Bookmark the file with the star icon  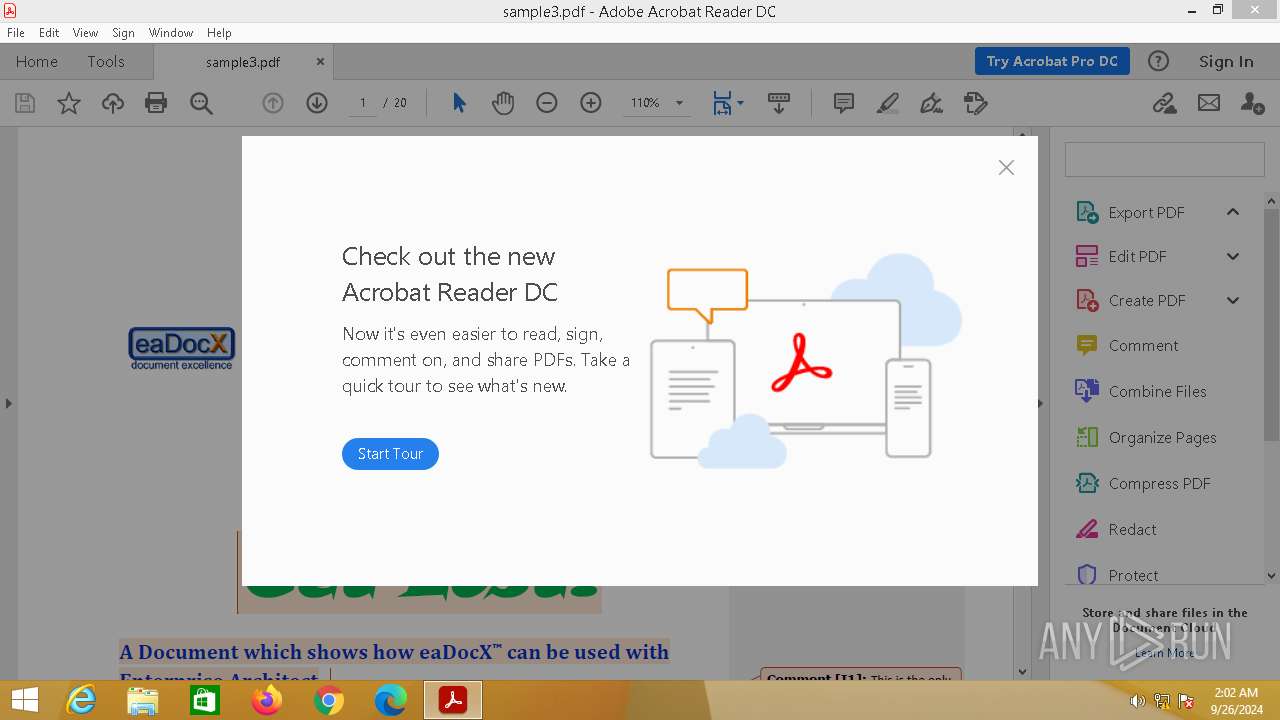pyautogui.click(x=69, y=103)
